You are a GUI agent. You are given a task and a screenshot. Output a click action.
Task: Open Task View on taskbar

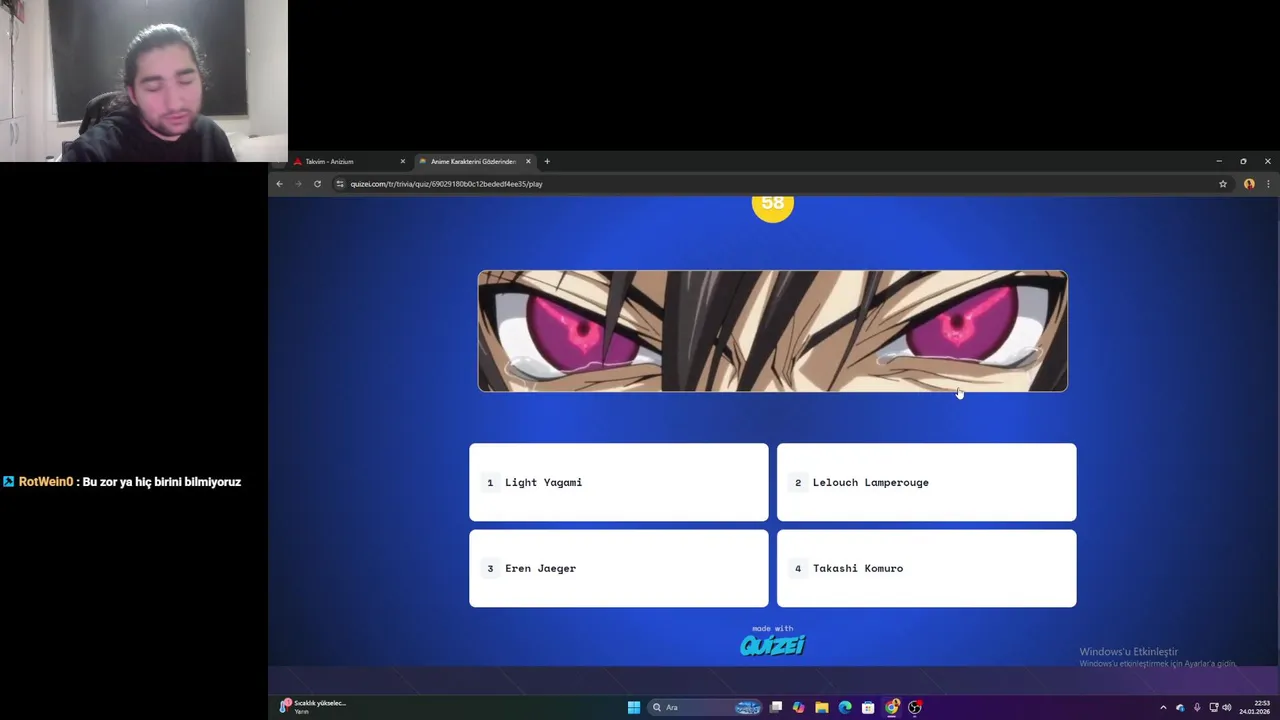[x=776, y=707]
